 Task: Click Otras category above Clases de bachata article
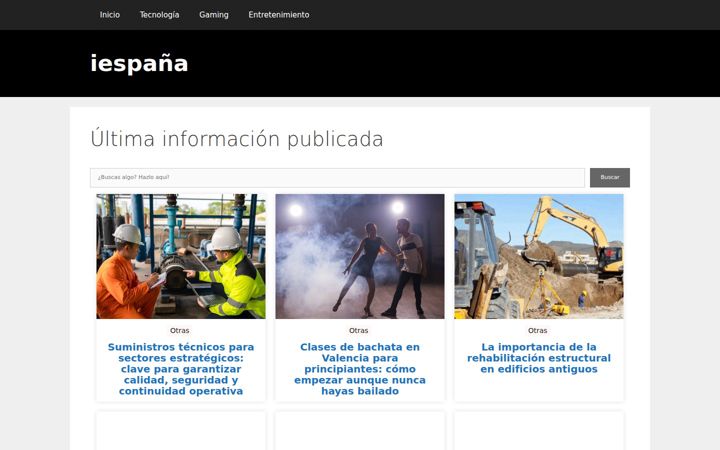click(x=359, y=331)
